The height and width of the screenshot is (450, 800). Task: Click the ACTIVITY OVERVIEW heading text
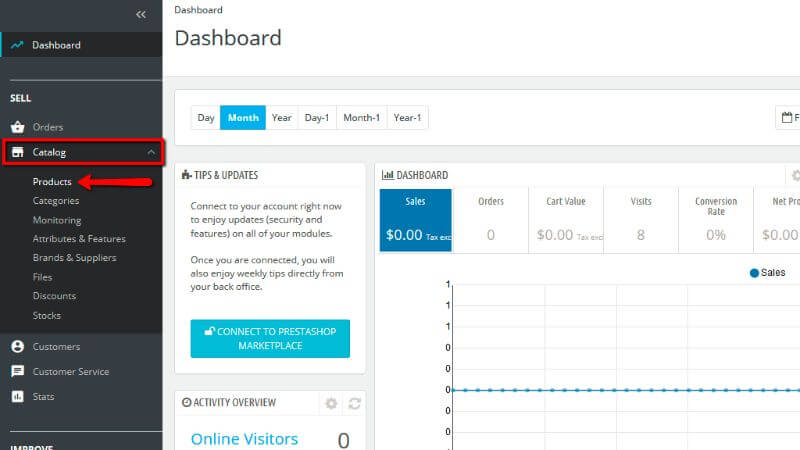click(235, 403)
